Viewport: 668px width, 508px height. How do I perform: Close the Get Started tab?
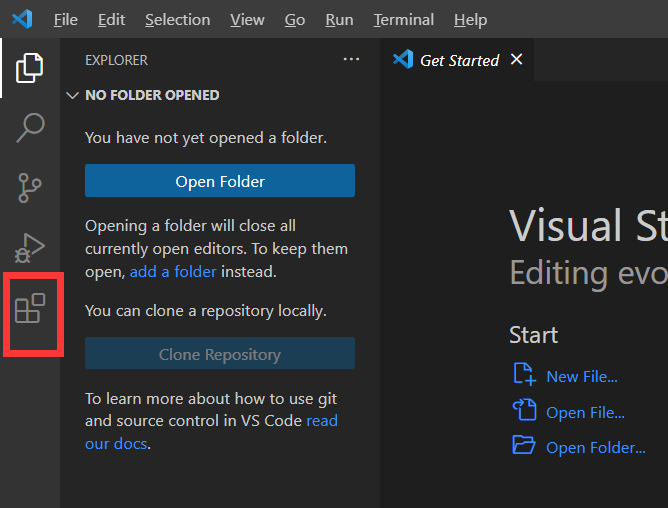pos(517,60)
